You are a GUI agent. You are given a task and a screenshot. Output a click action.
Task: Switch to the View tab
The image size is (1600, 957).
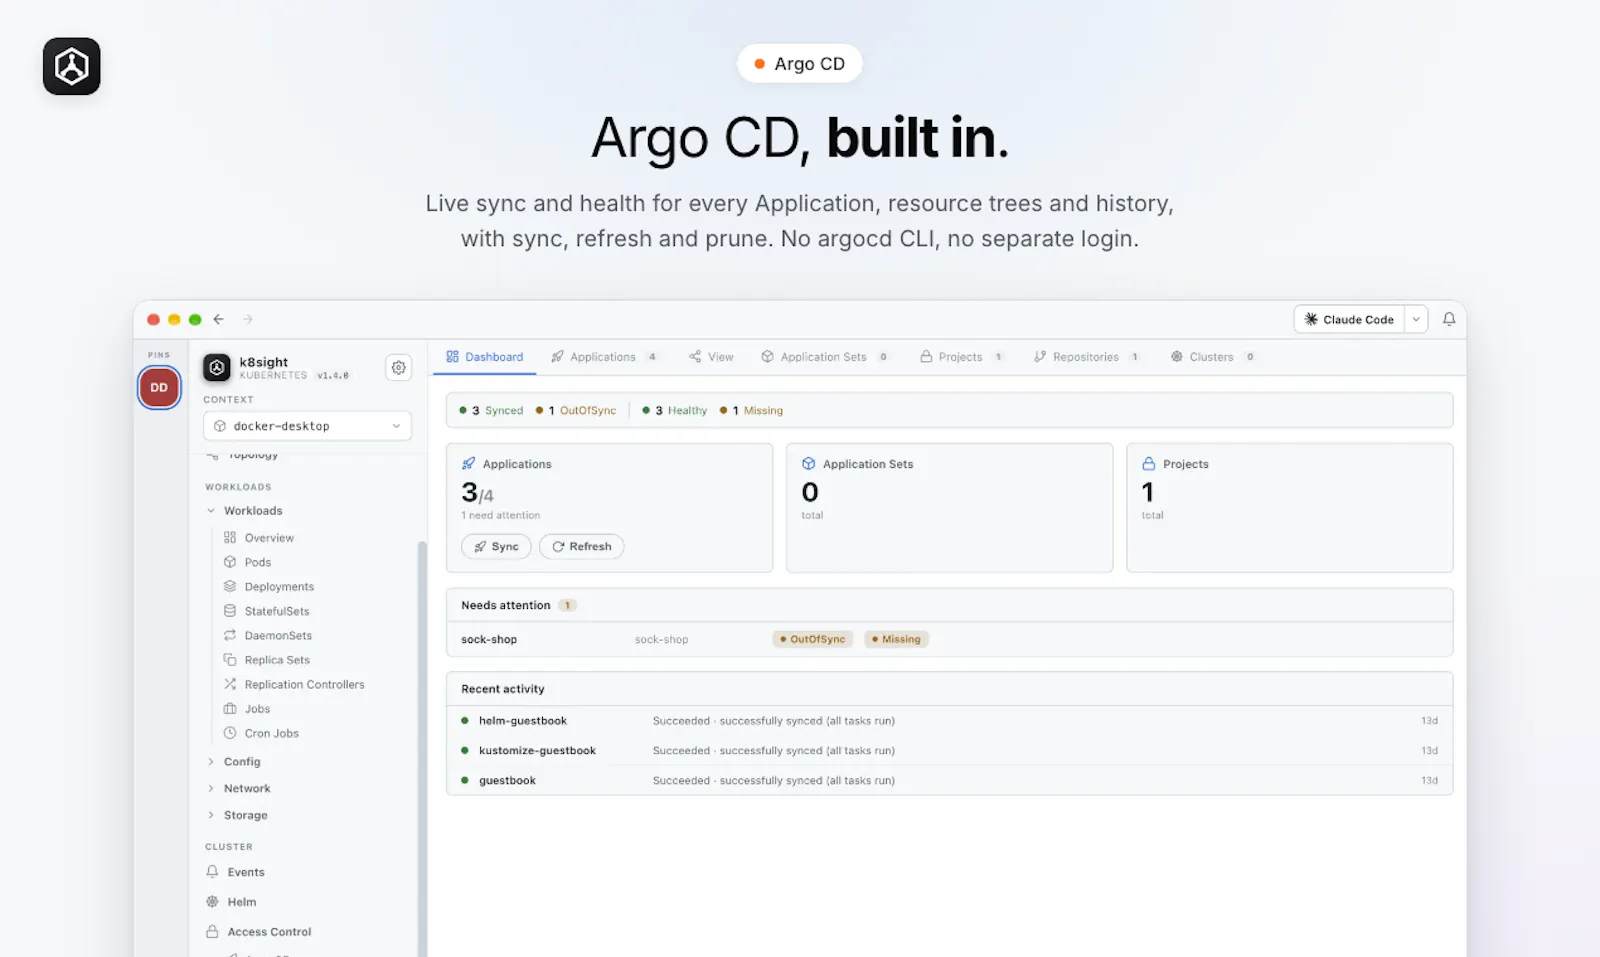click(x=711, y=357)
